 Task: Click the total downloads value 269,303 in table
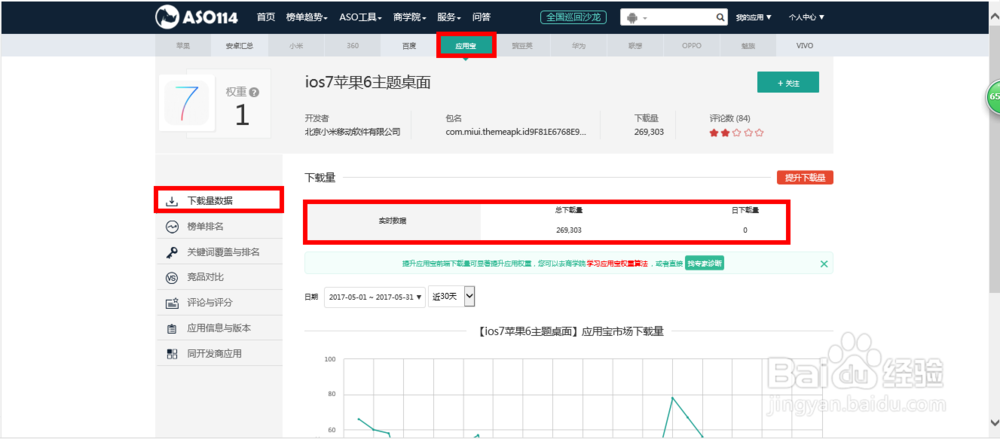click(569, 230)
